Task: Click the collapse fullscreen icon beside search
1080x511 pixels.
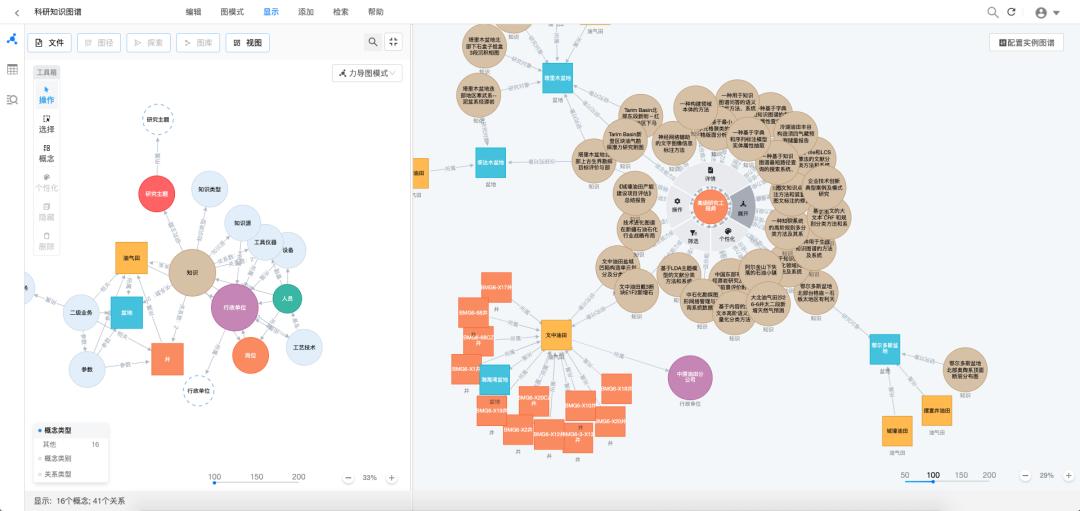Action: pos(394,42)
